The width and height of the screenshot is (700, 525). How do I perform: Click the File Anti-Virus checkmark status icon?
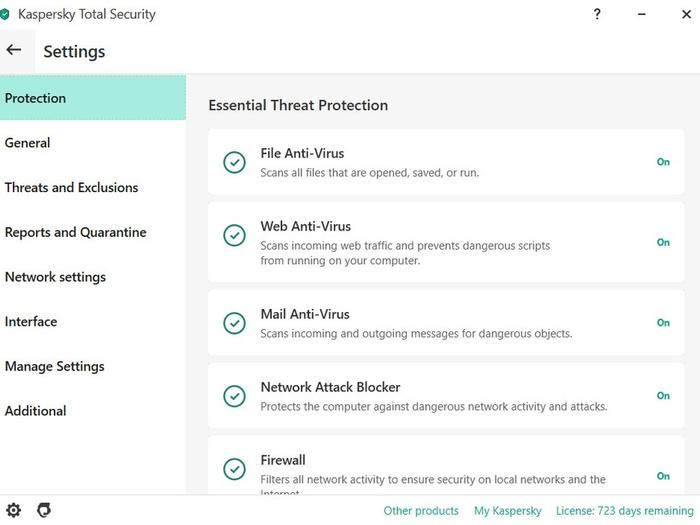(234, 162)
